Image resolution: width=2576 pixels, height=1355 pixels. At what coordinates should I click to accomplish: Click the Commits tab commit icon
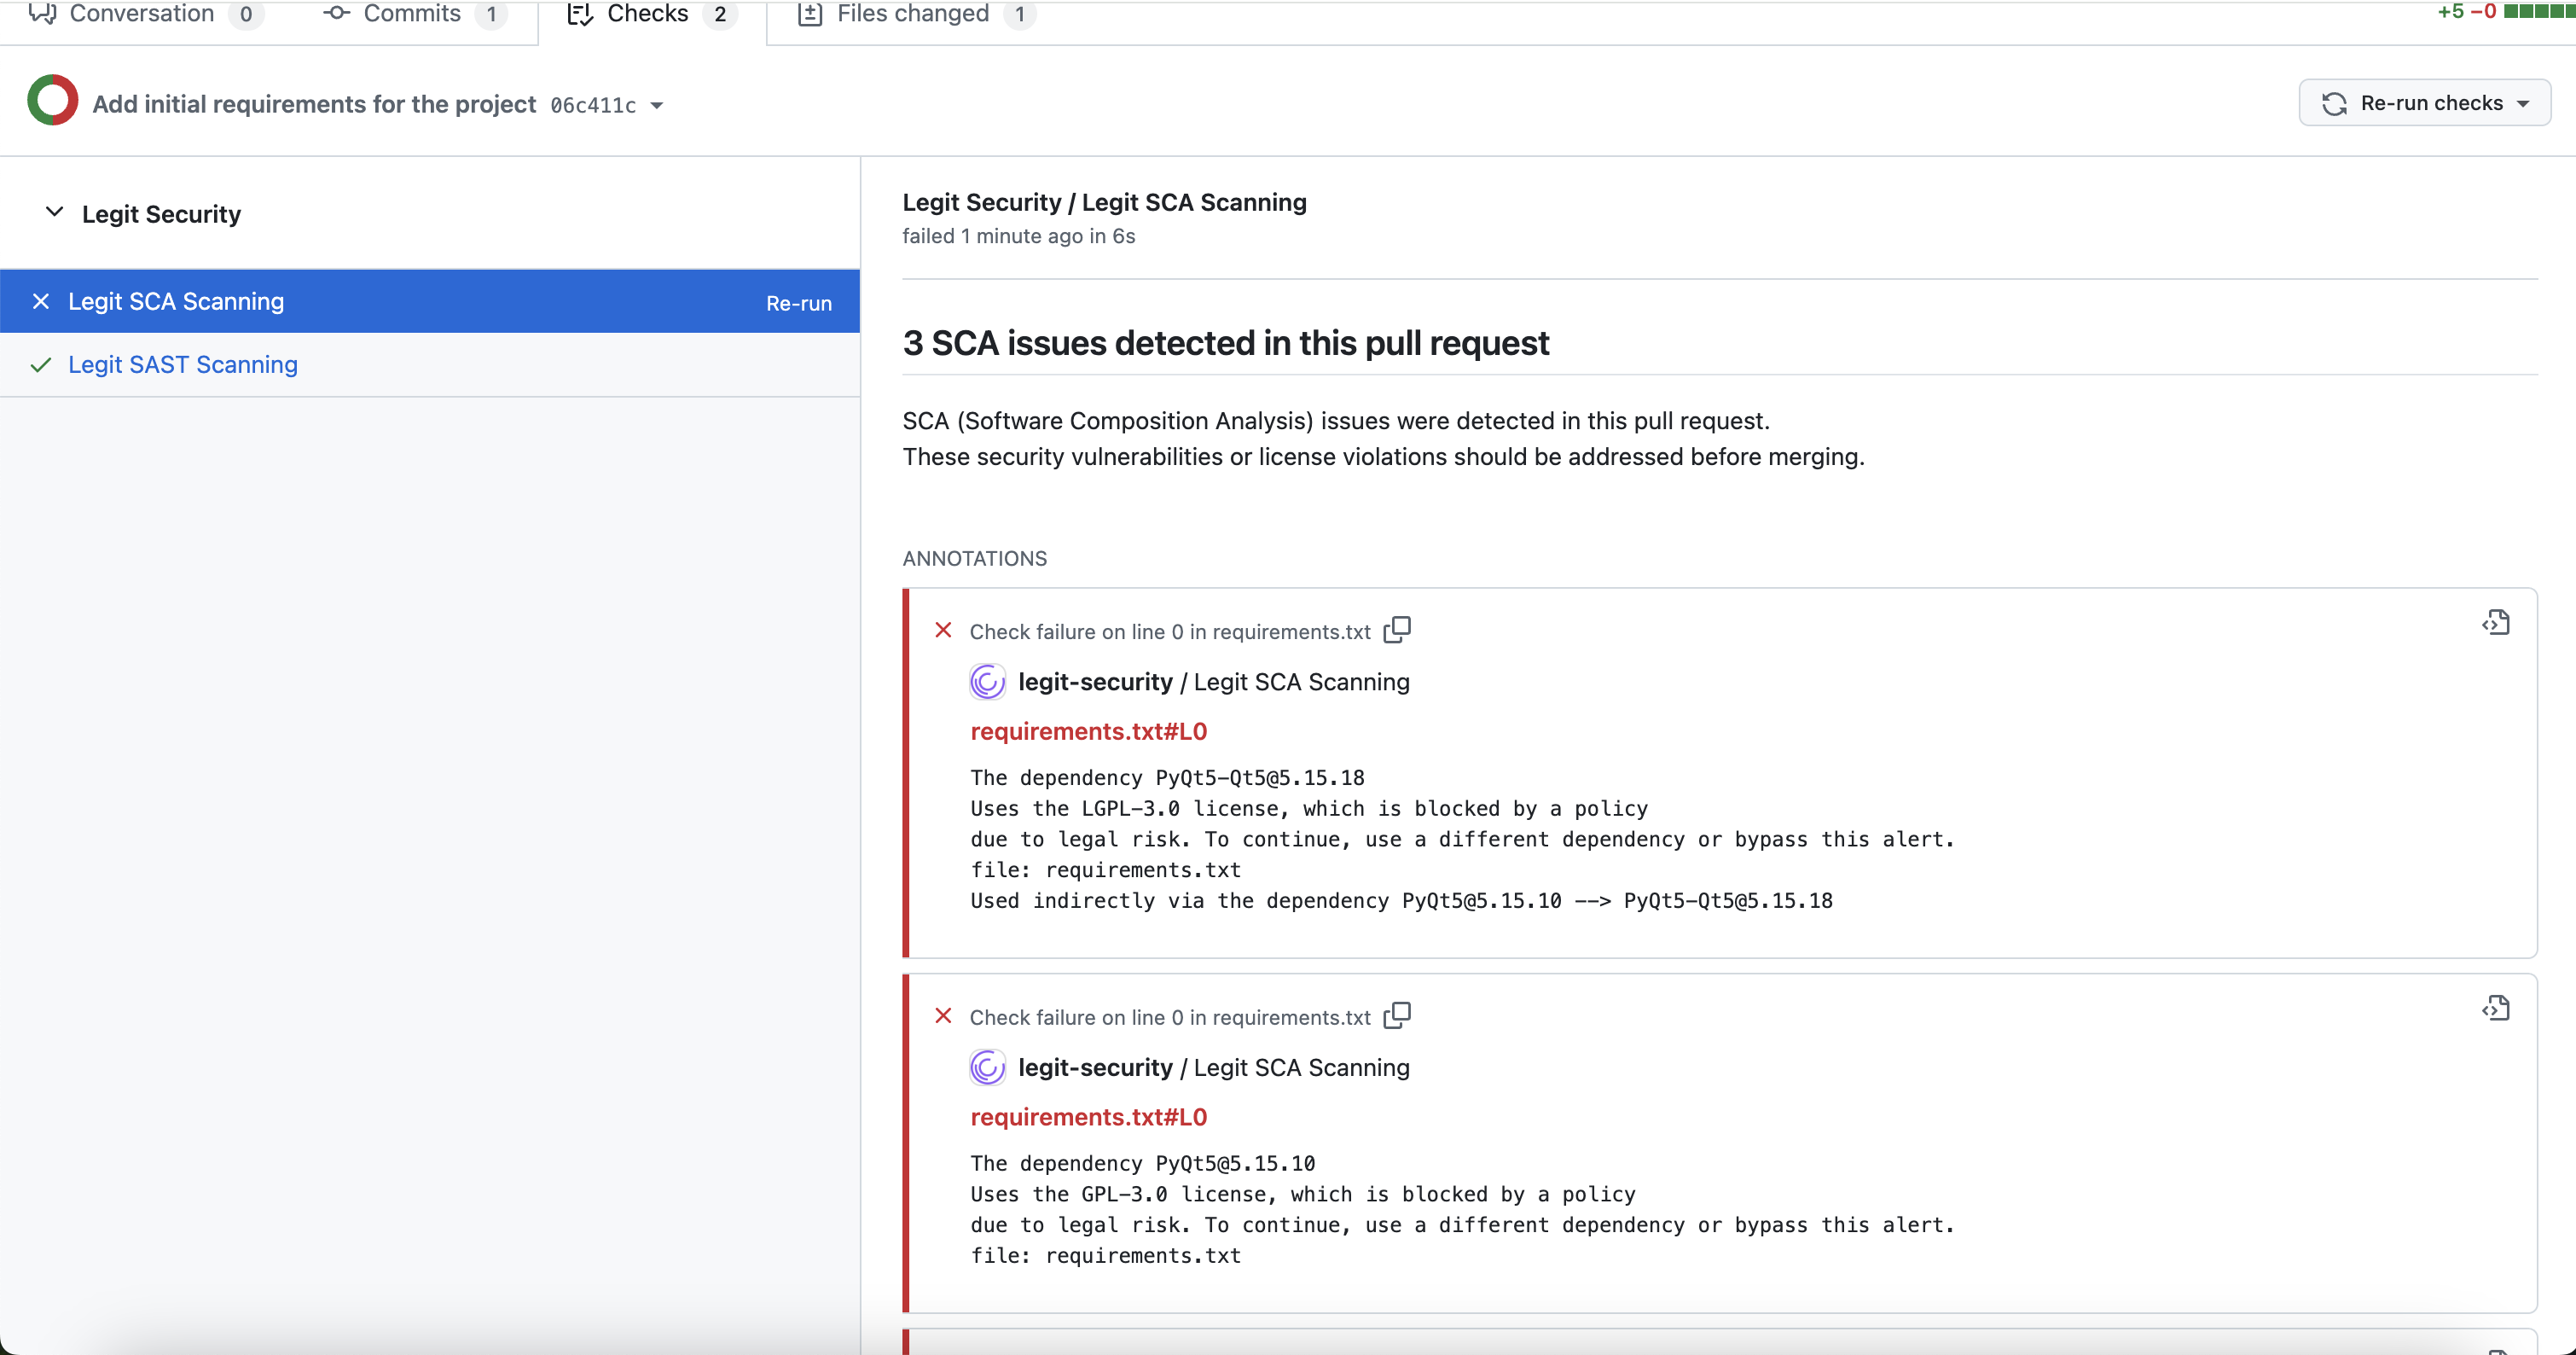coord(337,13)
